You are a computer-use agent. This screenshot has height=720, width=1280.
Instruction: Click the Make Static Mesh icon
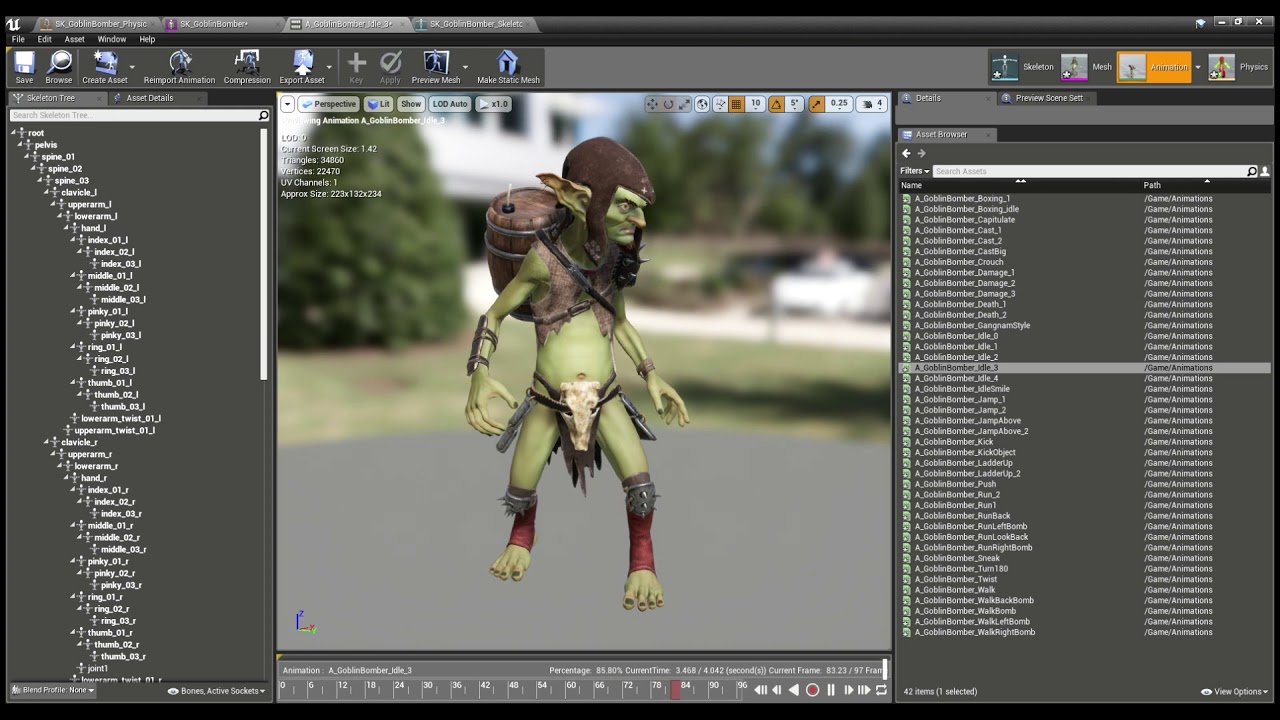(508, 68)
